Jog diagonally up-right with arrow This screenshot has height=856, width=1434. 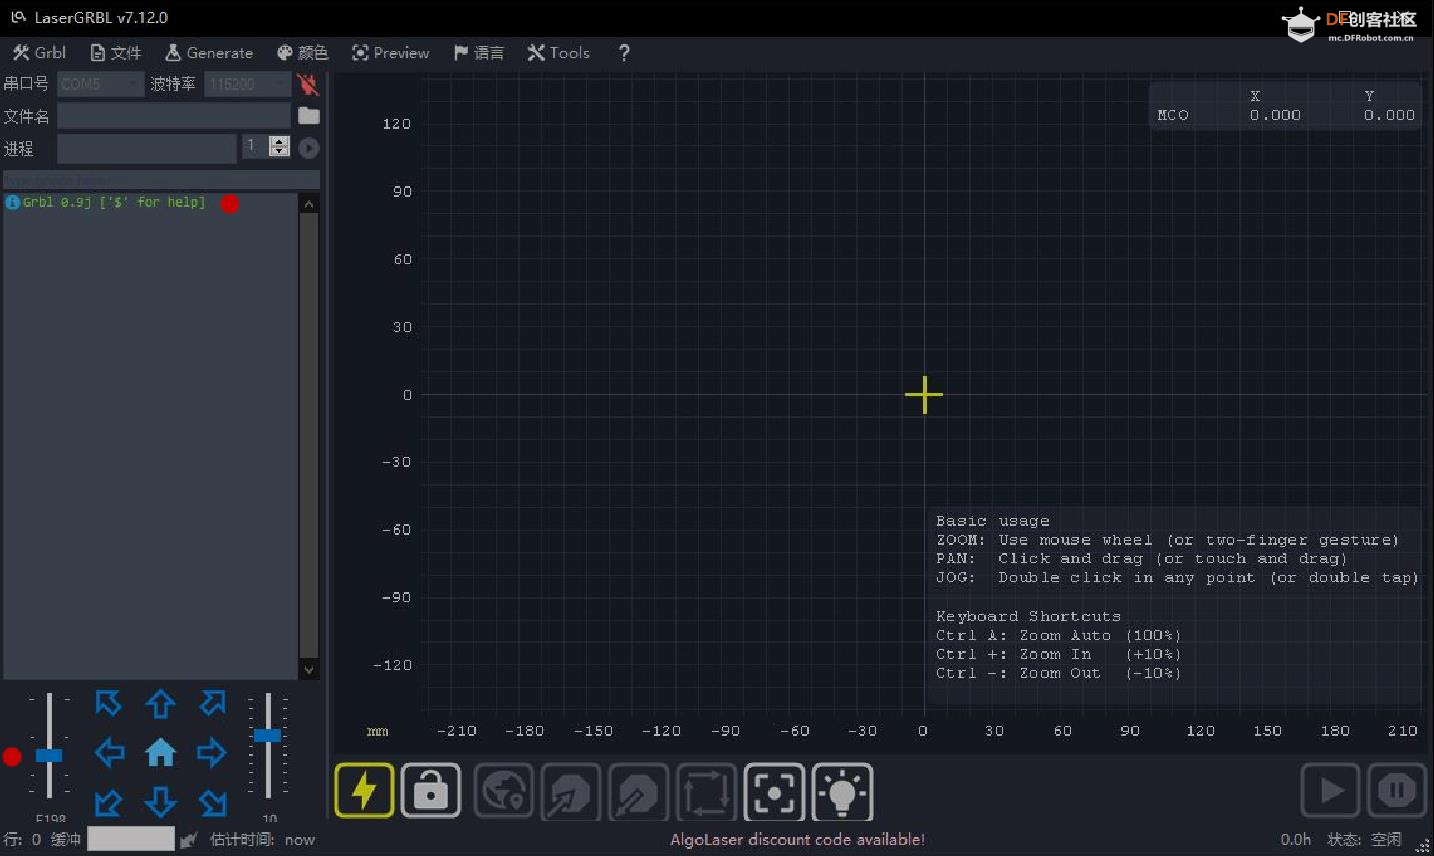pos(212,703)
